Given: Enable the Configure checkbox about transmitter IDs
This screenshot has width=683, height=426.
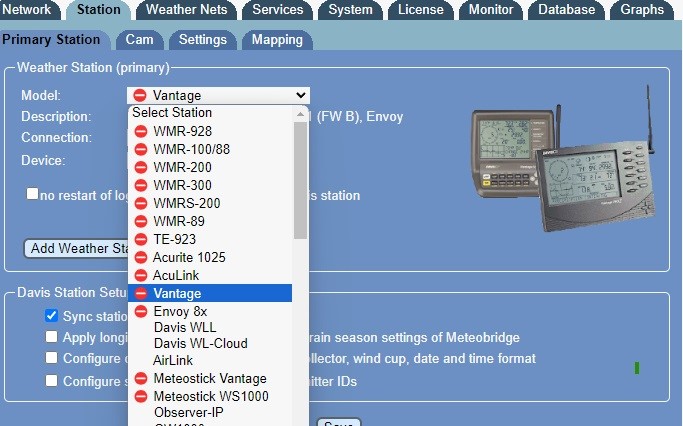Looking at the screenshot, I should (x=51, y=380).
